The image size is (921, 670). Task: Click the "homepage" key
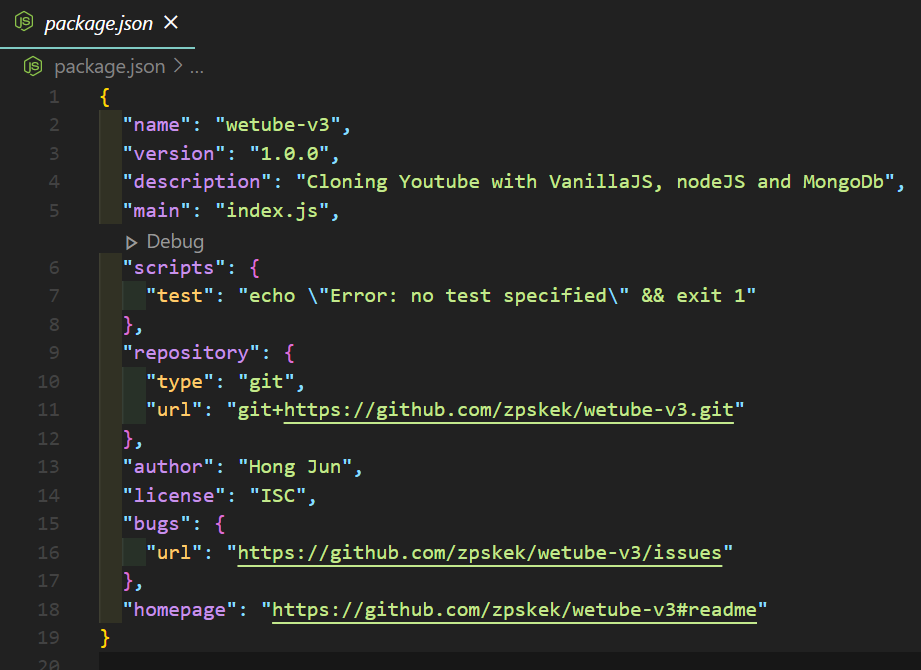180,610
